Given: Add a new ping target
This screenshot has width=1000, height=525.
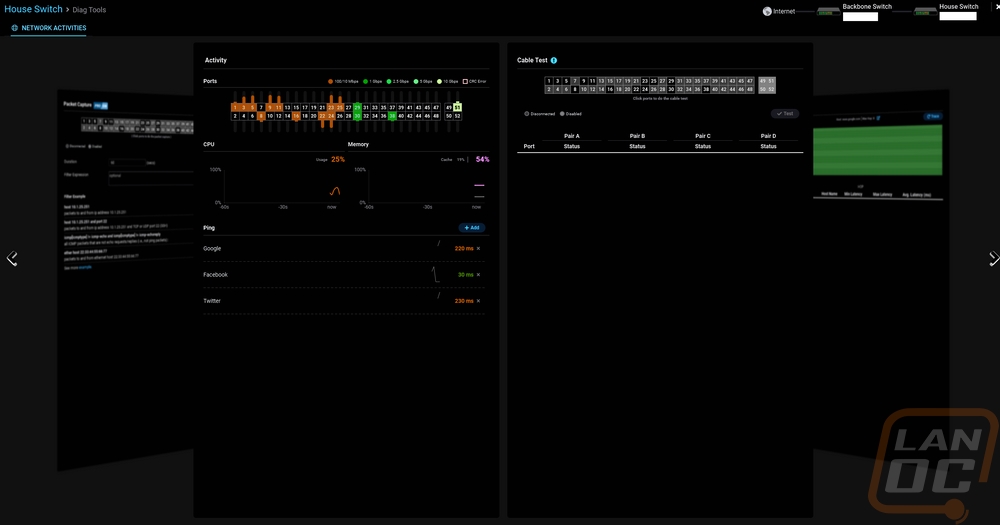Looking at the screenshot, I should coord(471,228).
